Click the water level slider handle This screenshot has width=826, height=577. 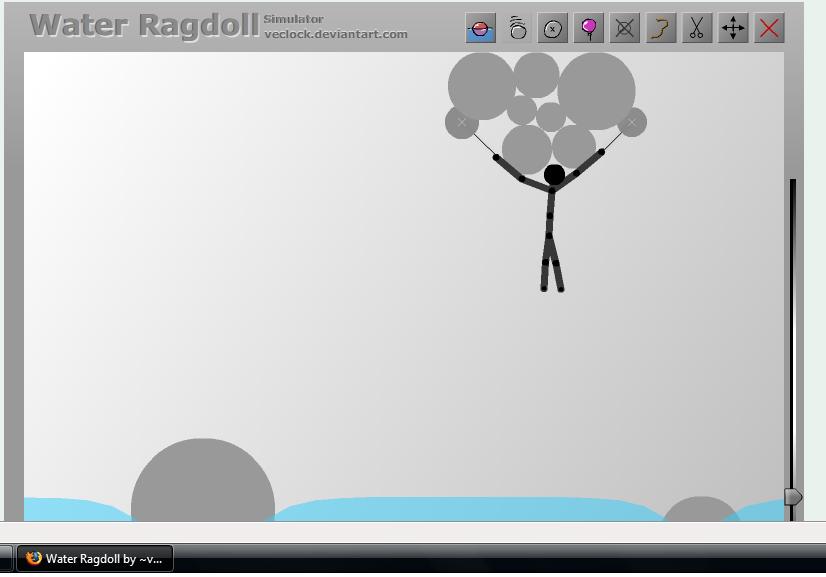click(x=793, y=497)
